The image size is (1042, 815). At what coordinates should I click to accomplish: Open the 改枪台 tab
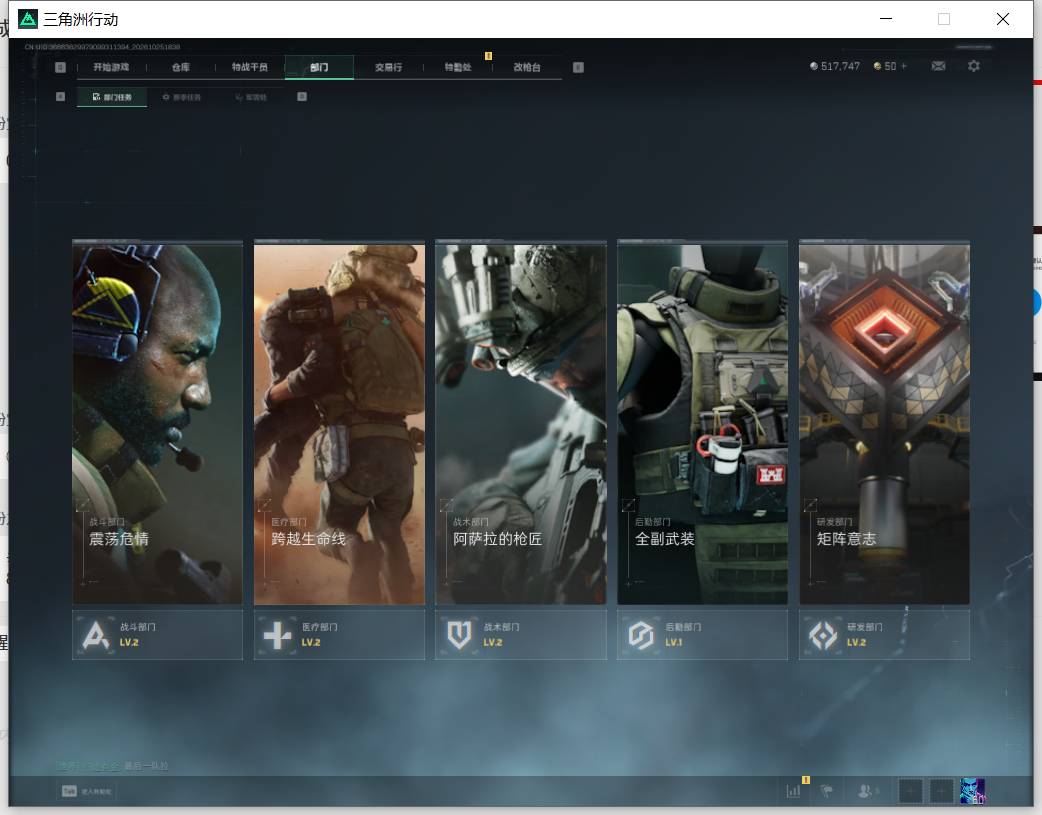point(527,67)
